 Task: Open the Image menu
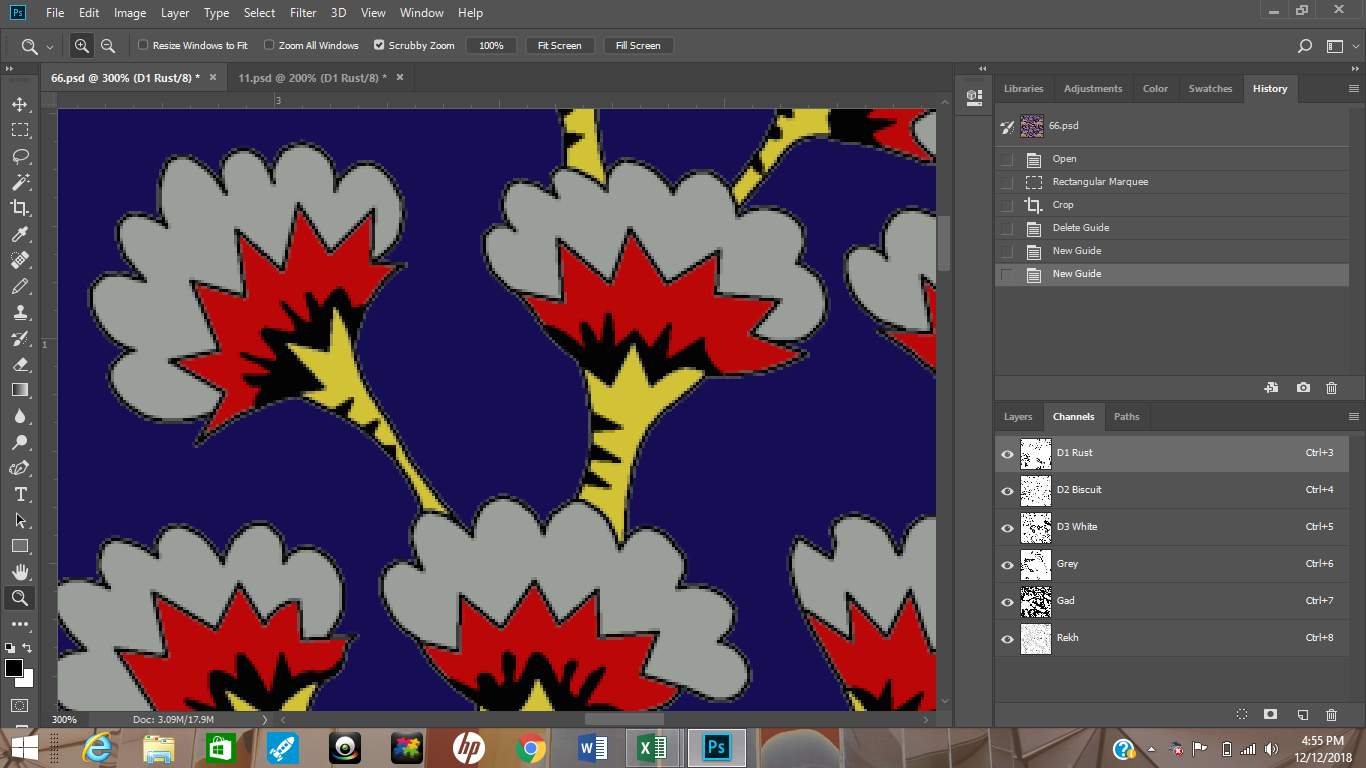click(130, 13)
